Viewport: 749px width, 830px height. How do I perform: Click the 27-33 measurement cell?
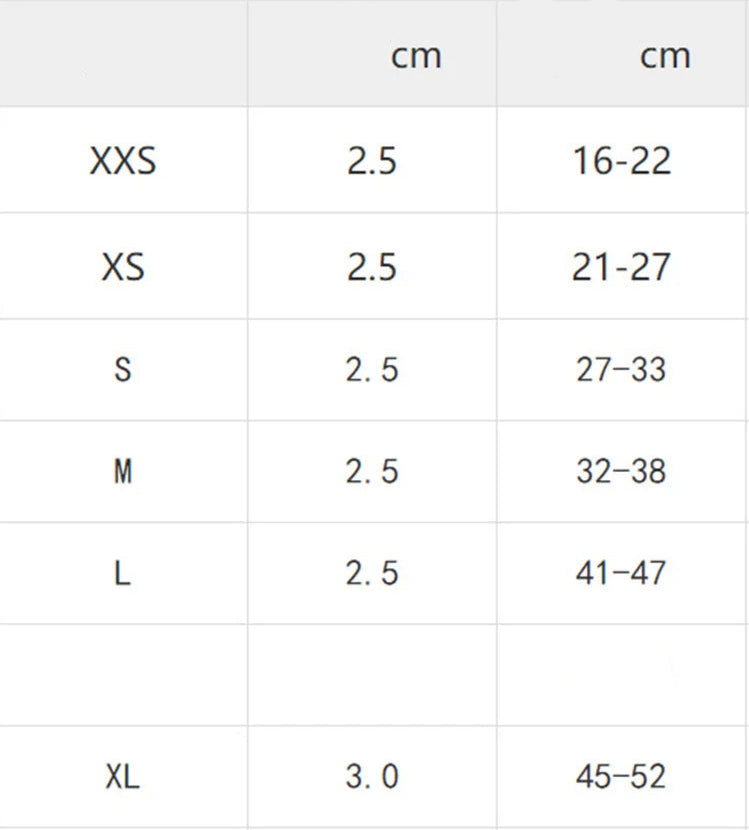point(621,370)
